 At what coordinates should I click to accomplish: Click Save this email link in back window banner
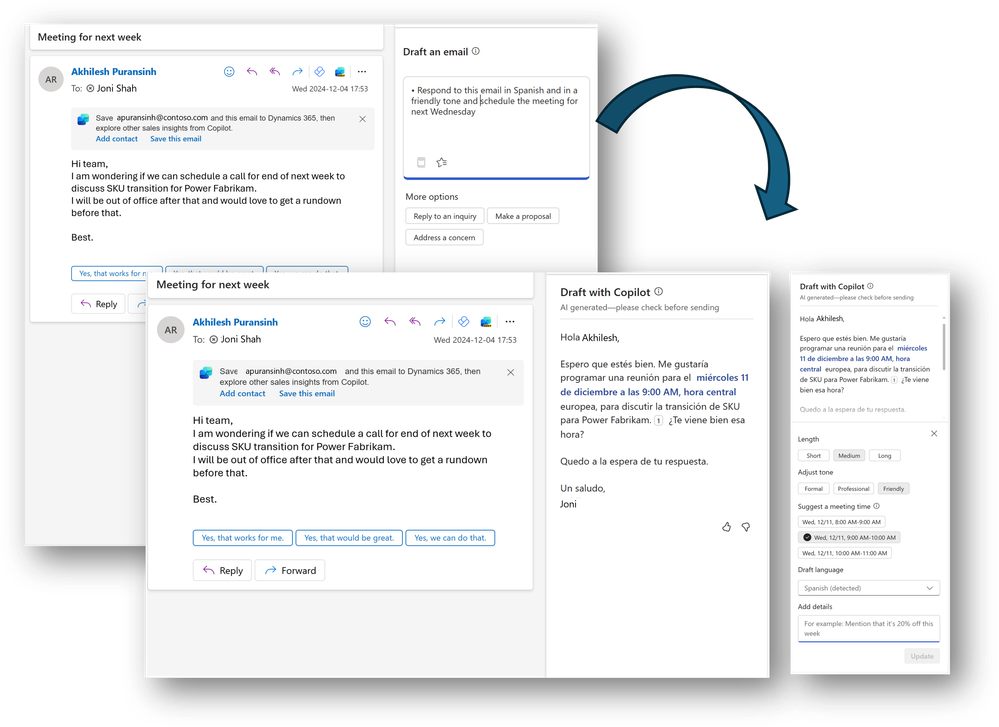176,139
